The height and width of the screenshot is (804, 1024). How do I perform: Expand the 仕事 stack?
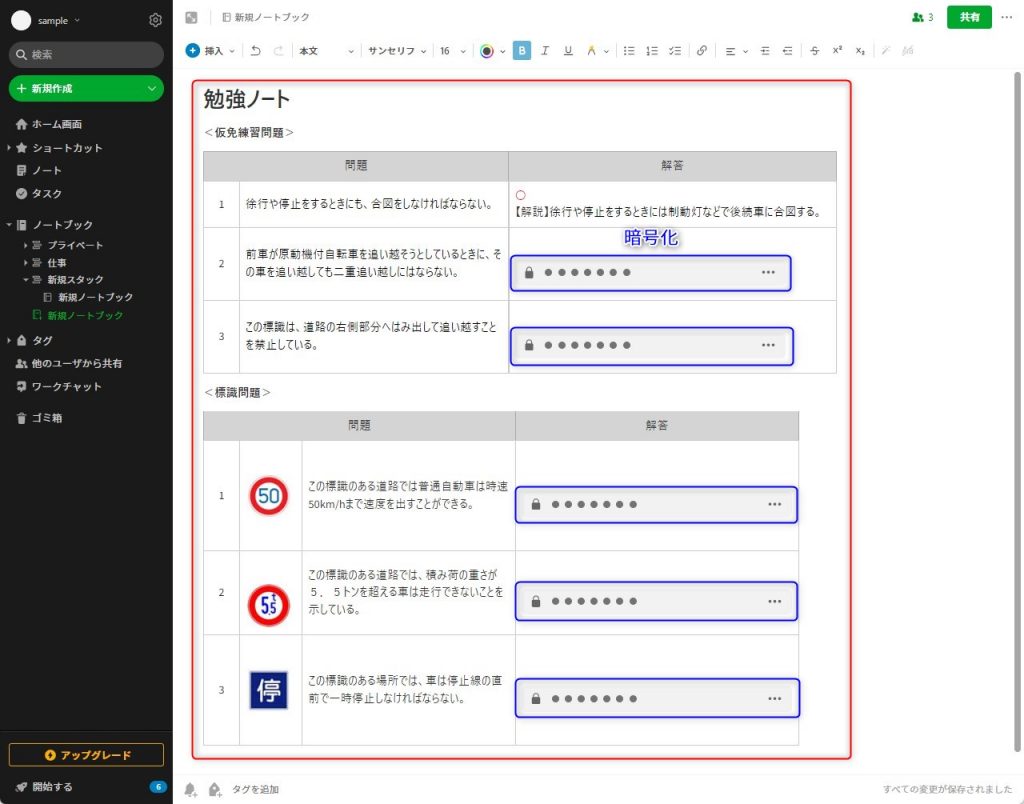point(25,263)
